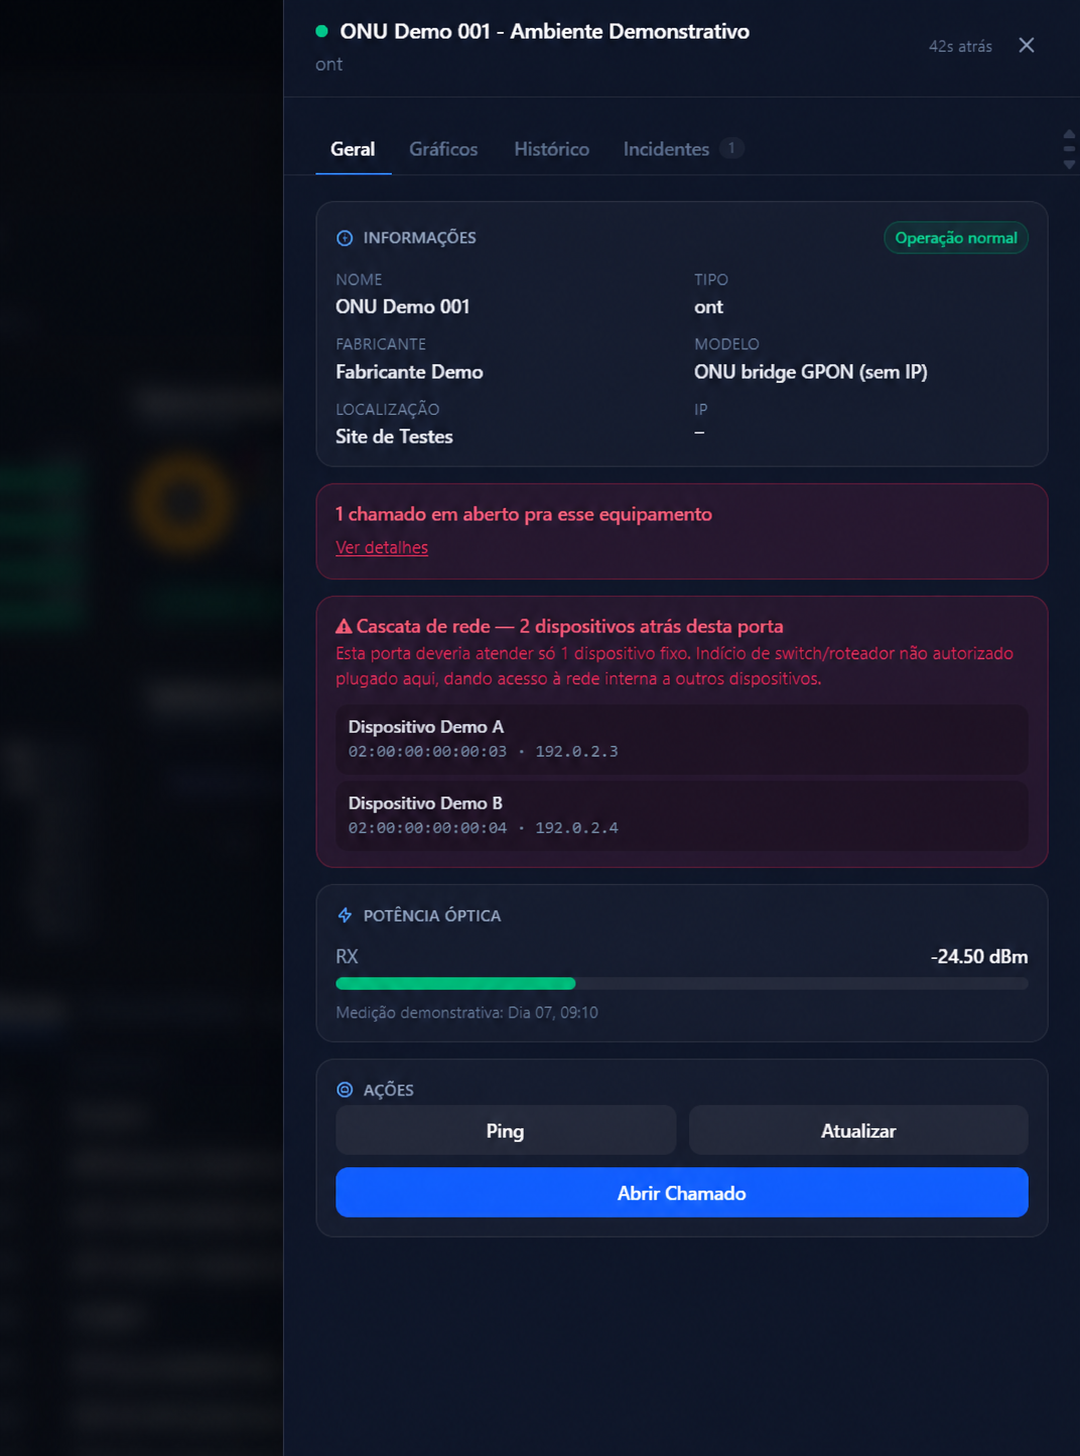Viewport: 1080px width, 1456px height.
Task: Click the RX optical power bar
Action: (x=682, y=983)
